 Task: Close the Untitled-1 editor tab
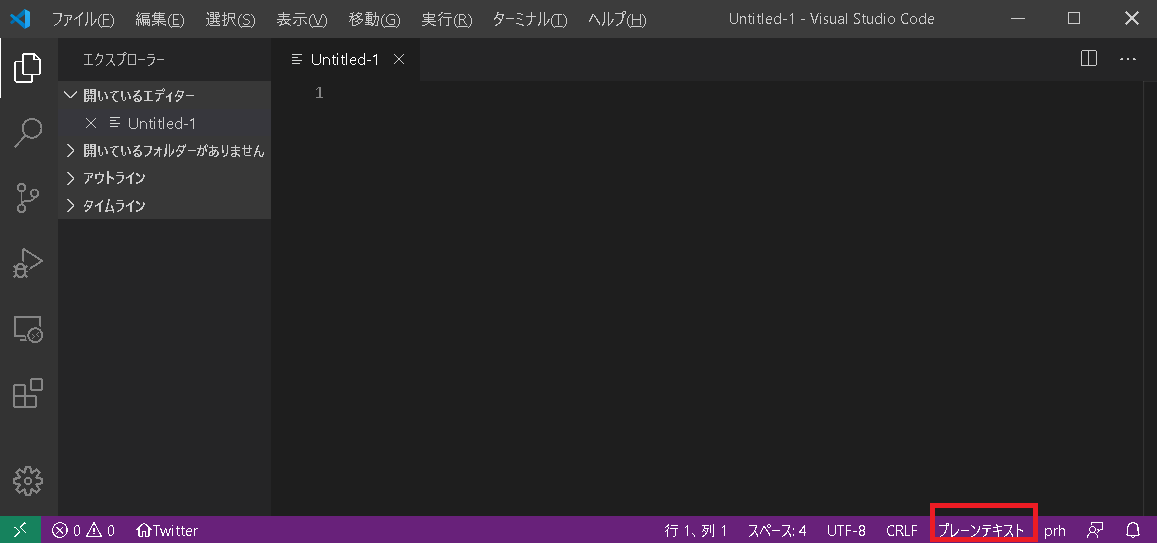click(398, 60)
